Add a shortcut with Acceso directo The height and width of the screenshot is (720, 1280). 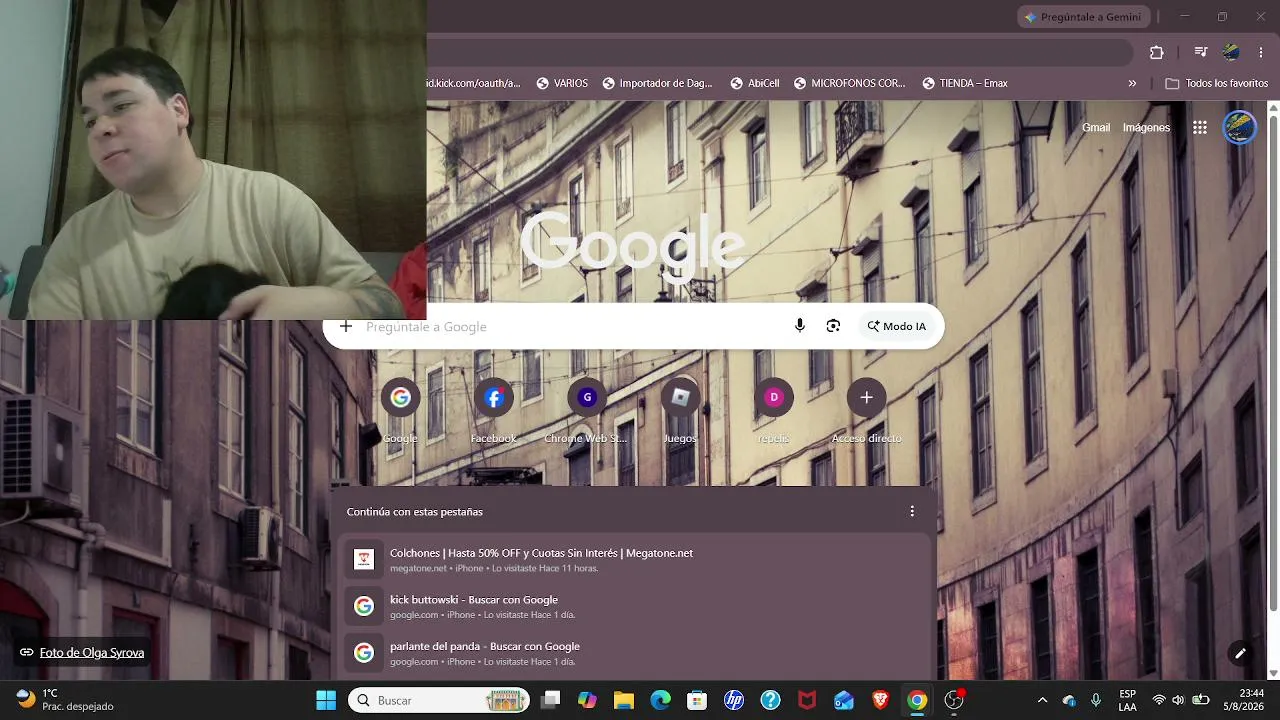click(866, 410)
